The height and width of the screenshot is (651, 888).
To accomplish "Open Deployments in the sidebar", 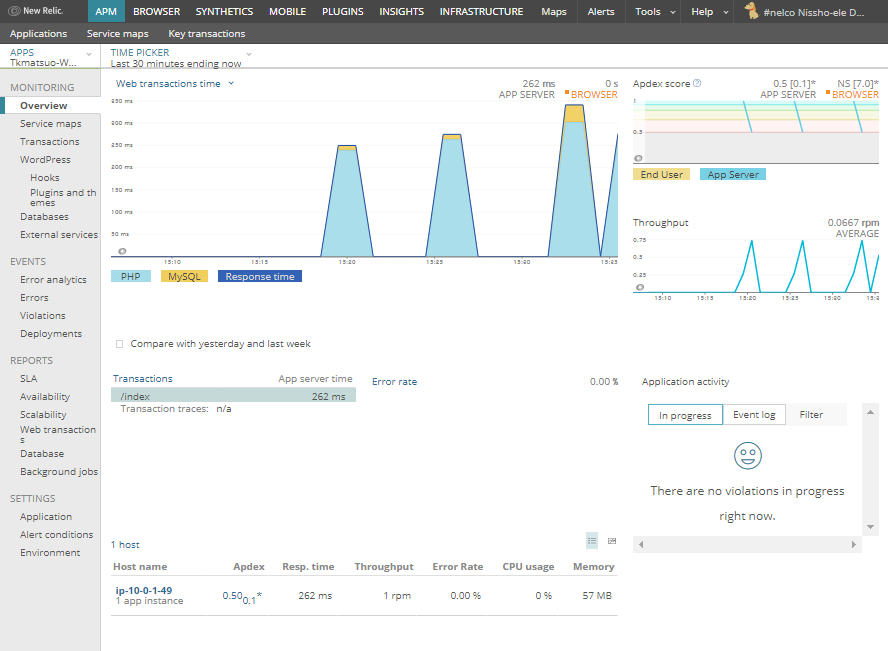I will point(51,334).
